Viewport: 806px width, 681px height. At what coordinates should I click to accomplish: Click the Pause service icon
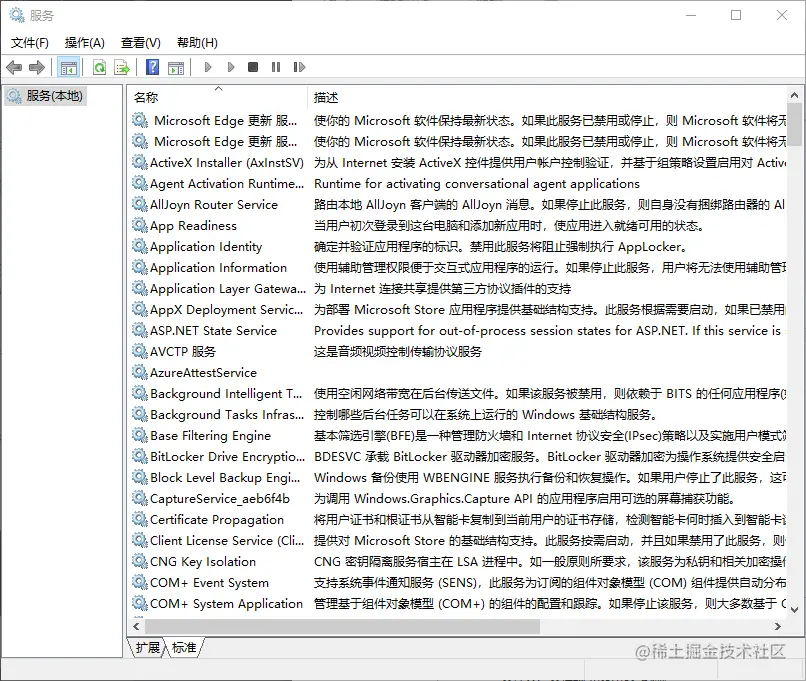[x=276, y=67]
